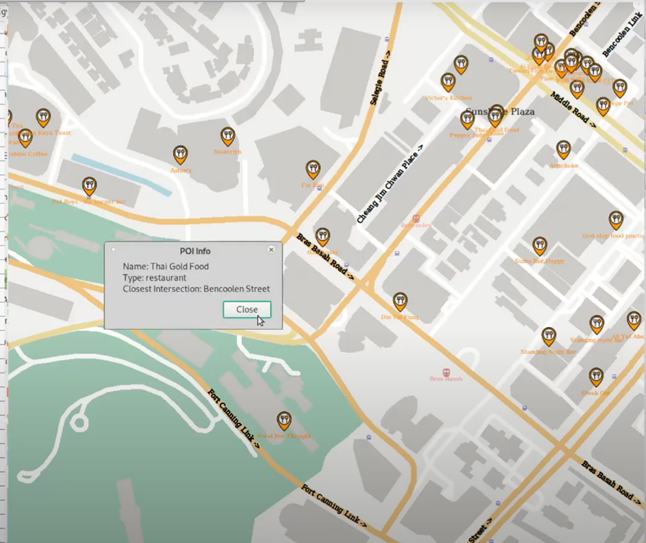Select the Kaya Toast restaurant marker
Image resolution: width=646 pixels, height=543 pixels.
[43, 118]
